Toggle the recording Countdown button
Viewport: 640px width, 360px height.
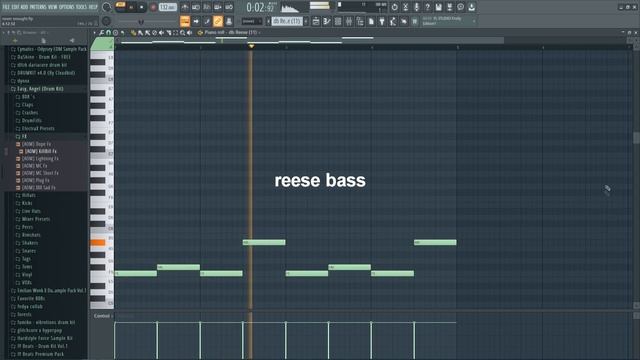207,7
